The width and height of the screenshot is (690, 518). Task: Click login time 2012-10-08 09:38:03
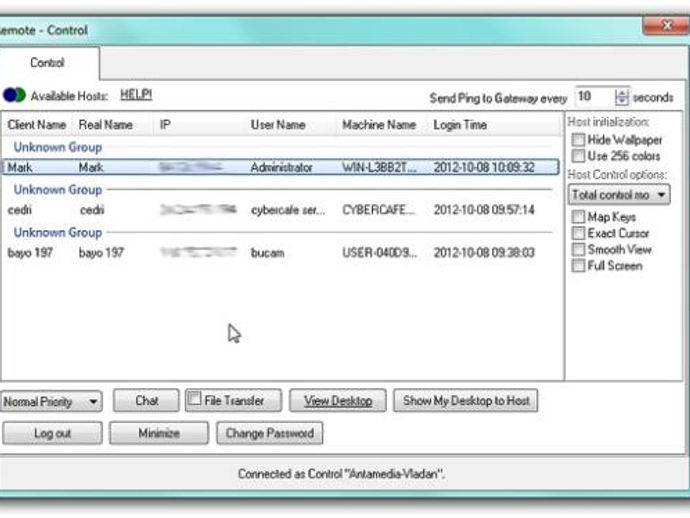click(x=484, y=253)
